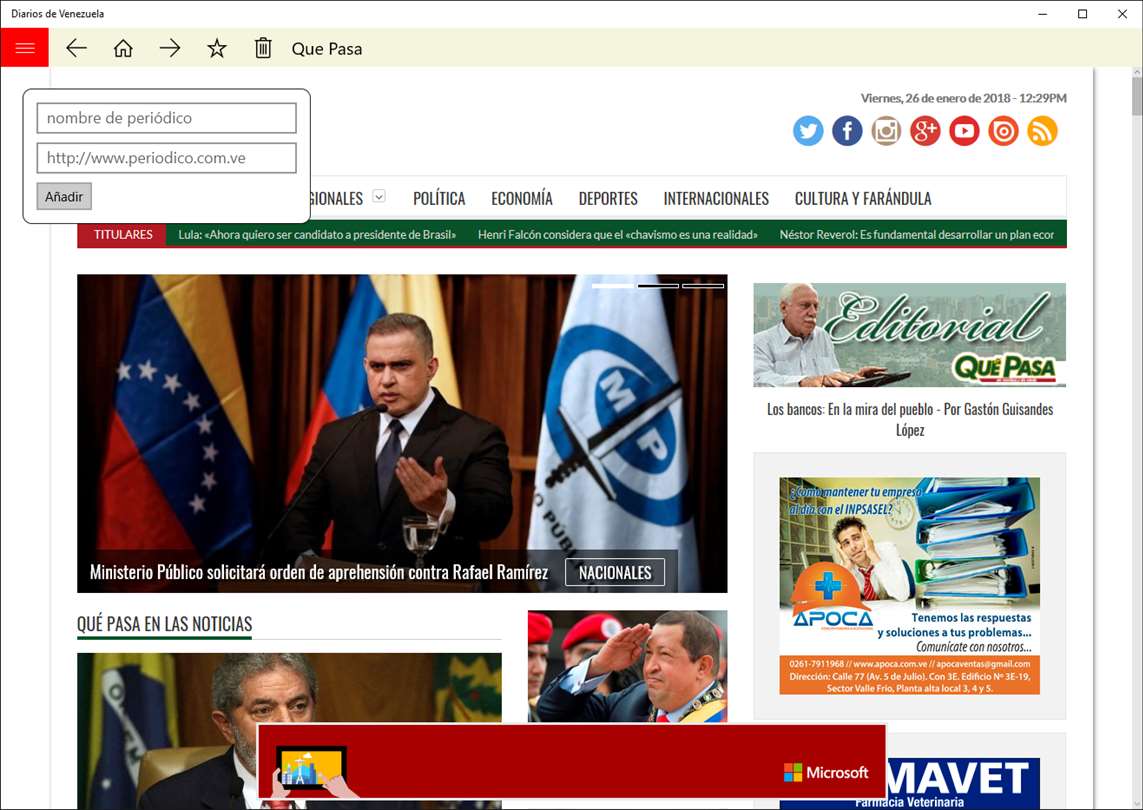The image size is (1143, 810).
Task: Click the Añadir button
Action: 64,196
